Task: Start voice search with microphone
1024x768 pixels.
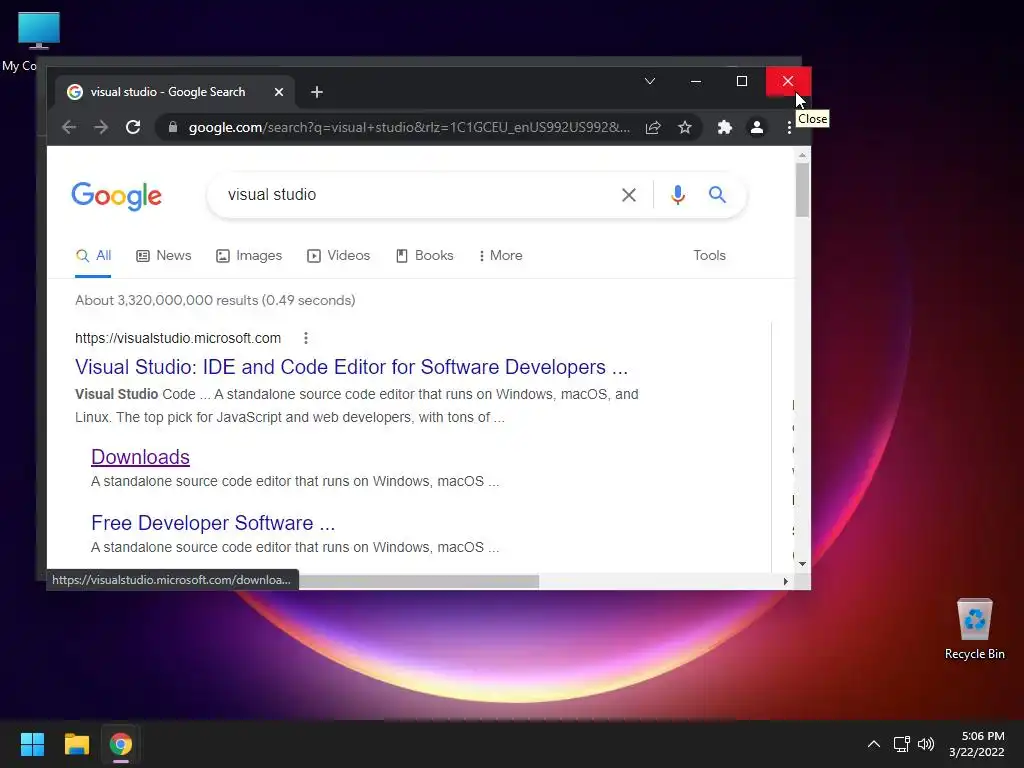Action: [678, 195]
